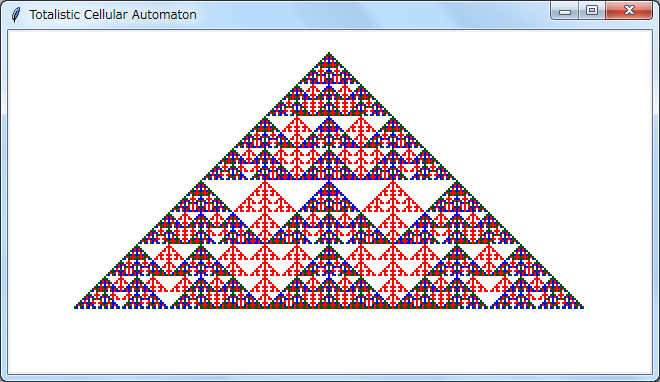Image resolution: width=660 pixels, height=382 pixels.
Task: Maximize the Totalistic Cellular Automaton window
Action: pos(592,11)
